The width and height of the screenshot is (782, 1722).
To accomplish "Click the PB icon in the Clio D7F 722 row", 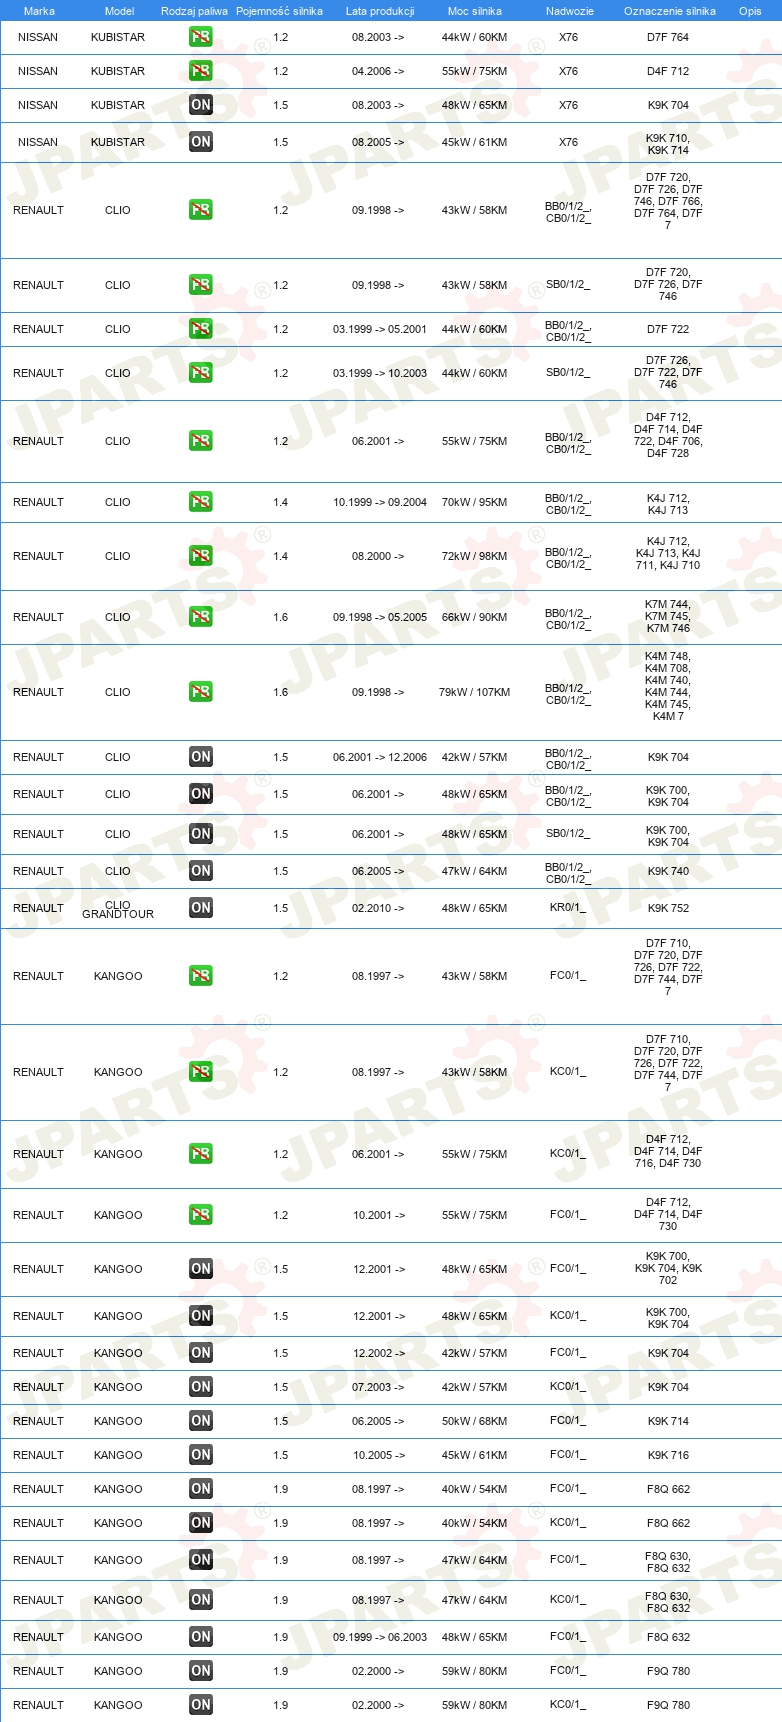I will [201, 329].
